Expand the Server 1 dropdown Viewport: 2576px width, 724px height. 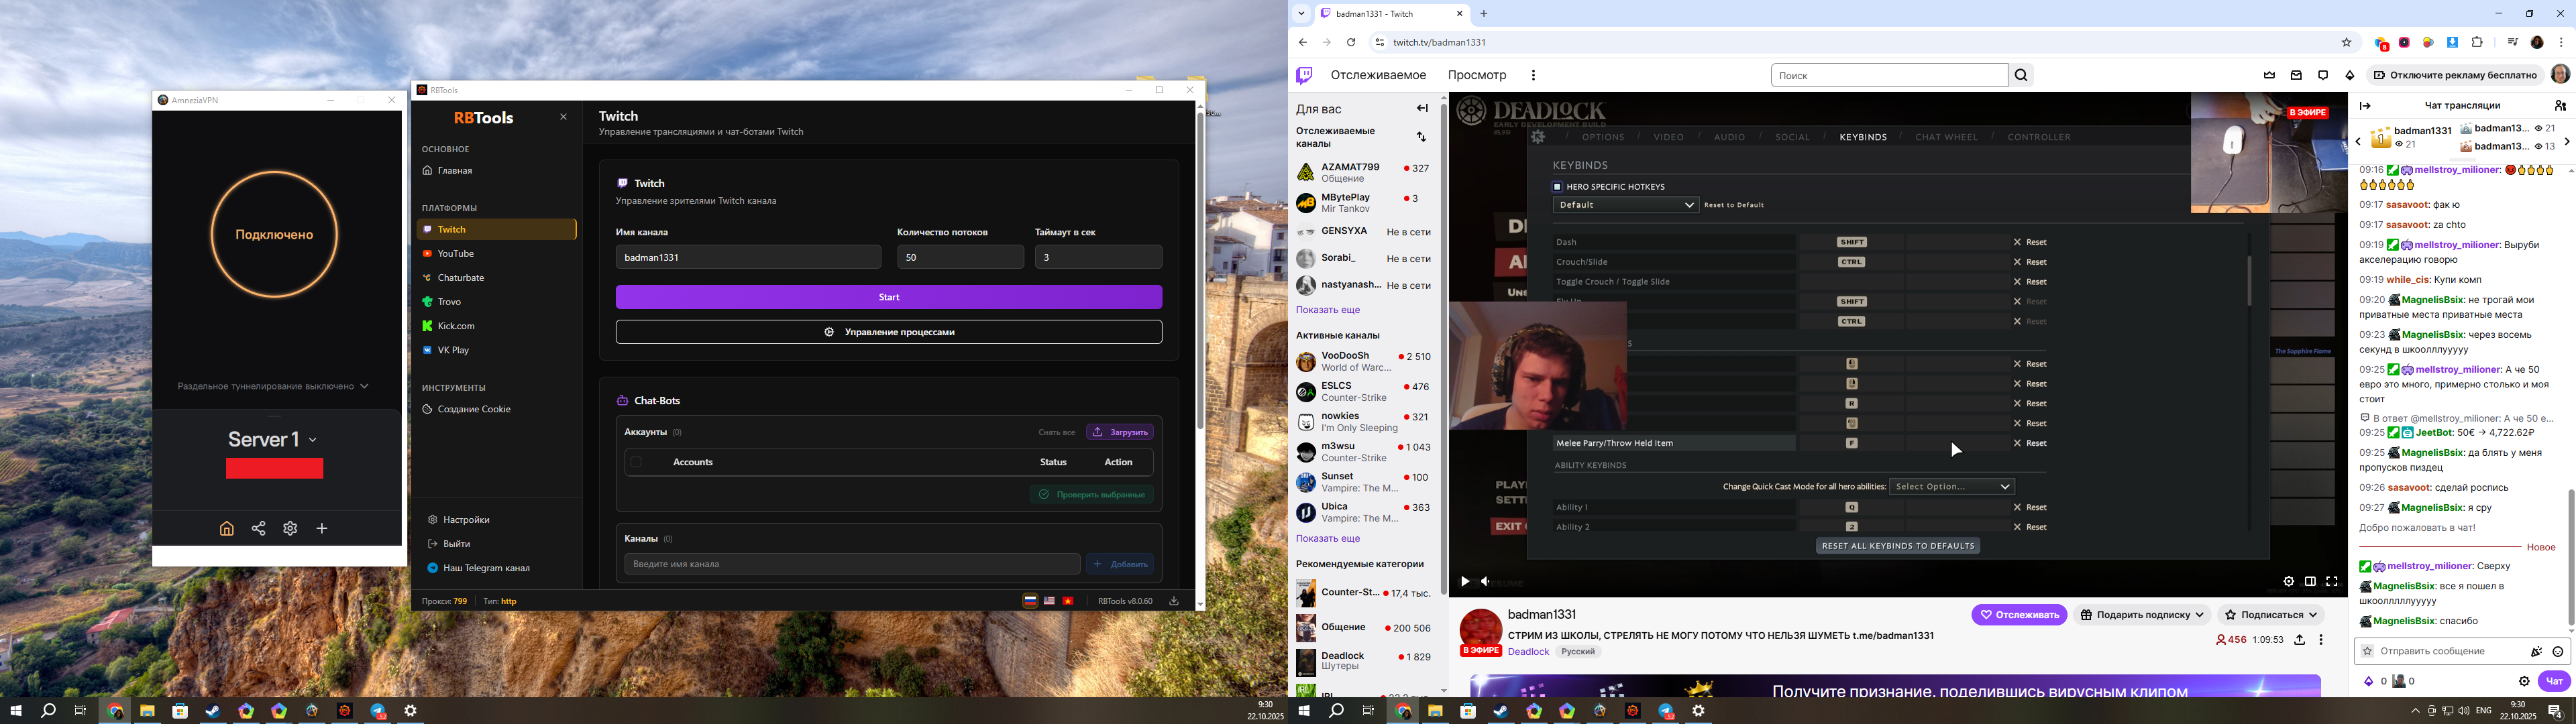313,440
